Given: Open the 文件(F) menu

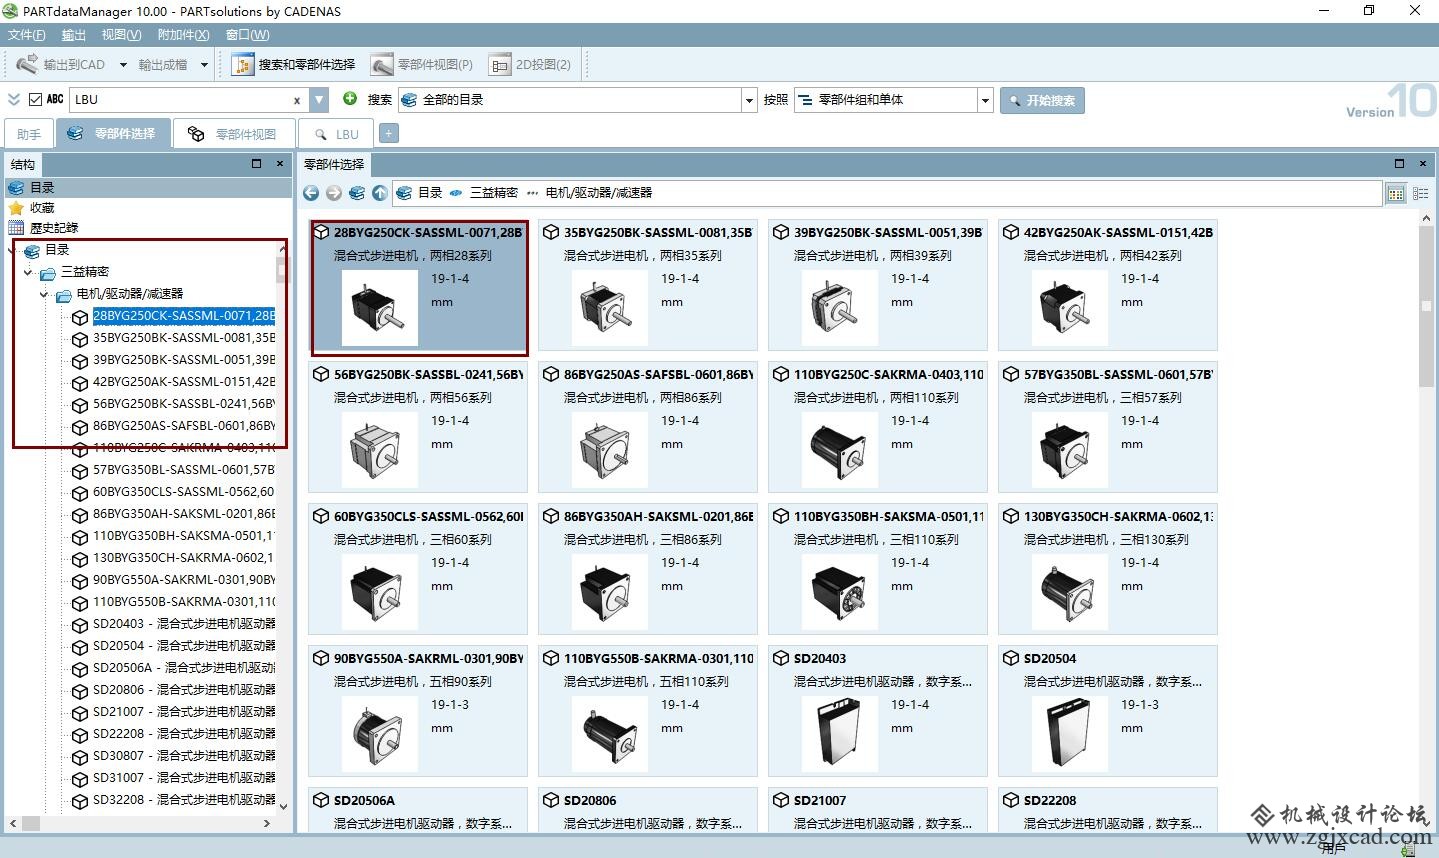Looking at the screenshot, I should pyautogui.click(x=27, y=35).
